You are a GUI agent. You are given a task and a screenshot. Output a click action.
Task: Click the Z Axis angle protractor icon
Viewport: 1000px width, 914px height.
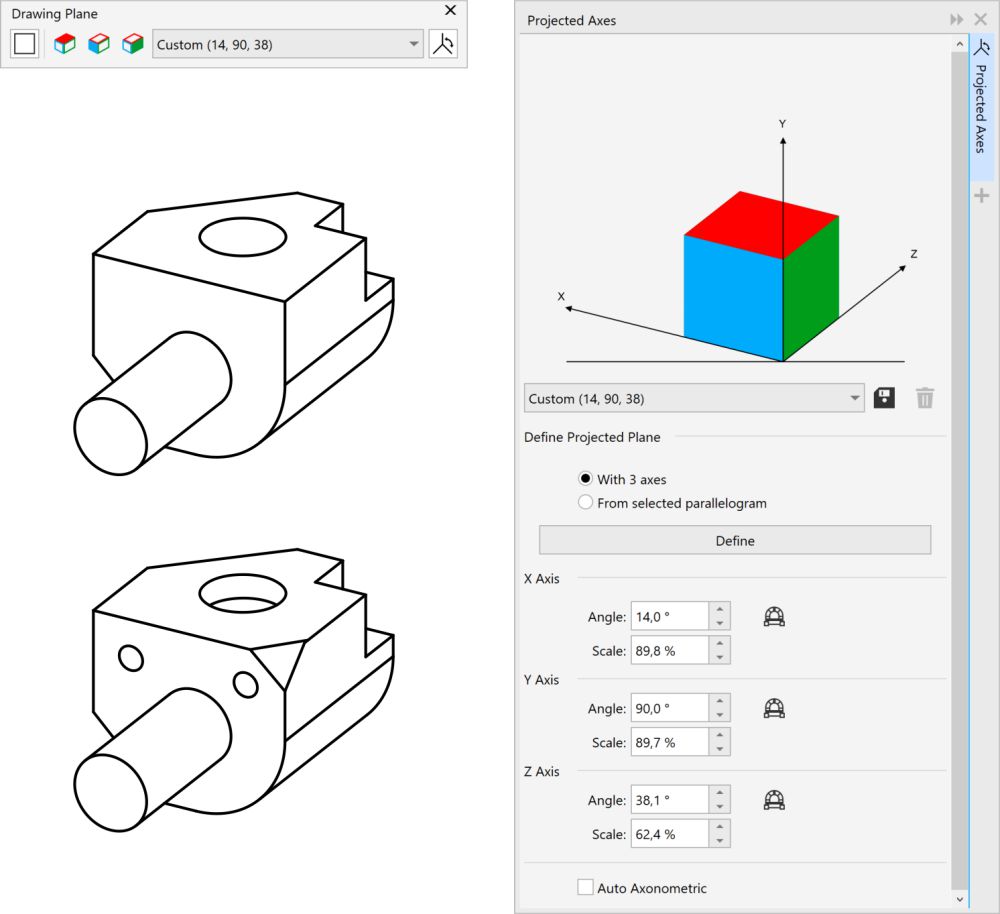point(774,800)
